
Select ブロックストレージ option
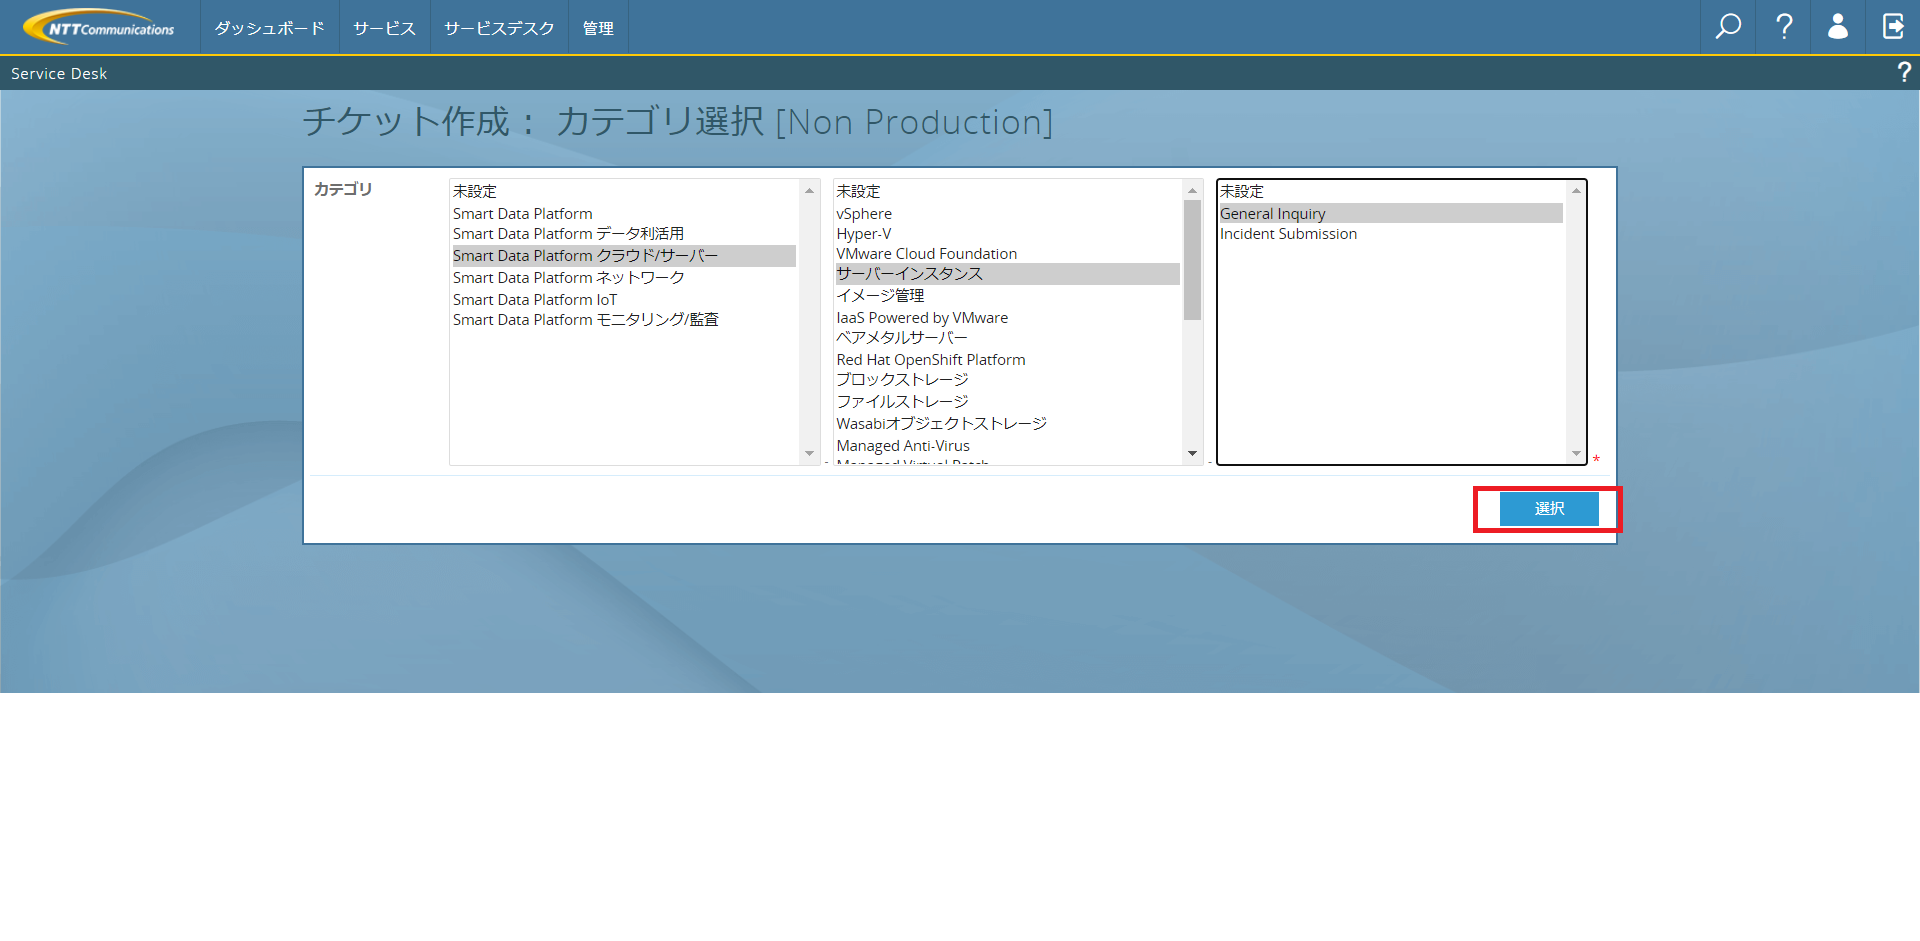pyautogui.click(x=1008, y=380)
